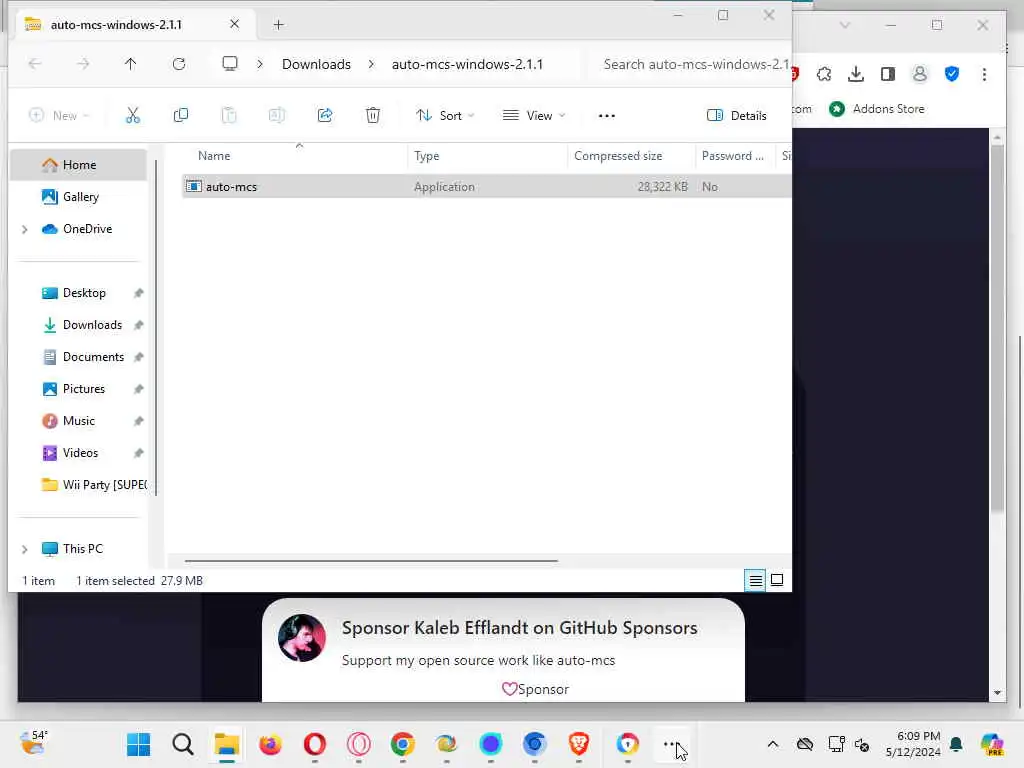Expand the breadcrumb chevron after Downloads
The width and height of the screenshot is (1024, 768).
371,64
